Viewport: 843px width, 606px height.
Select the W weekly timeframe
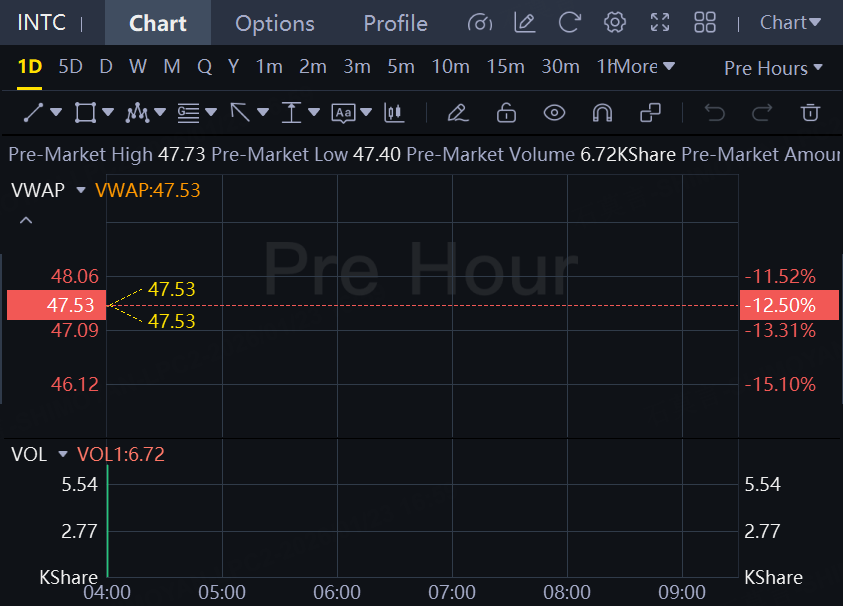point(138,67)
